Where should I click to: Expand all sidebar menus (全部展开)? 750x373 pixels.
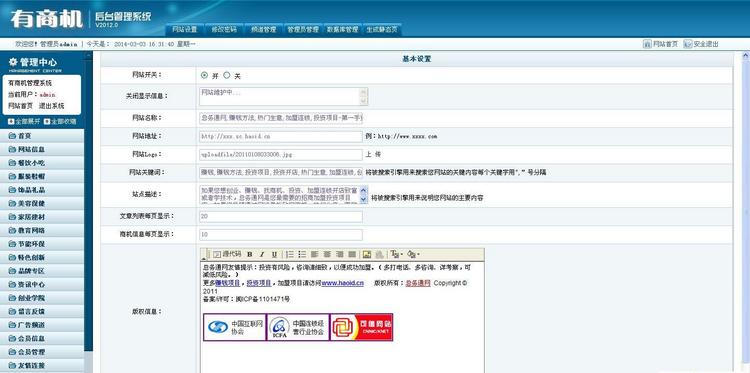pyautogui.click(x=24, y=121)
